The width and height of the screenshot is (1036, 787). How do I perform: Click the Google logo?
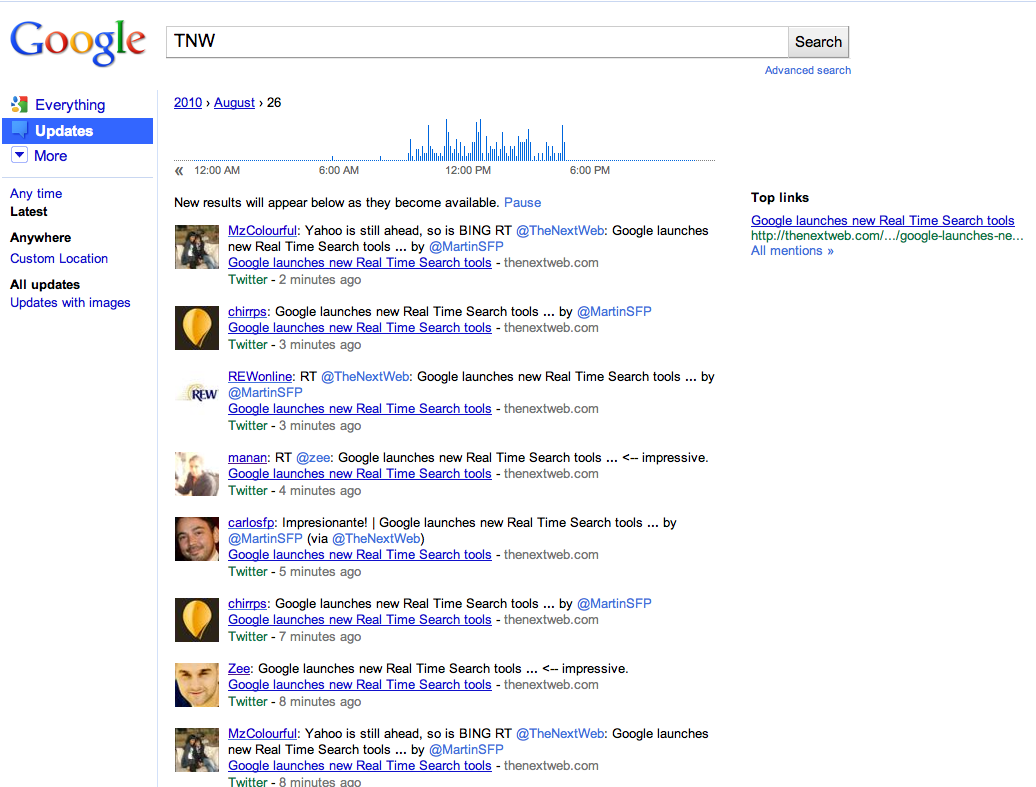pyautogui.click(x=78, y=42)
